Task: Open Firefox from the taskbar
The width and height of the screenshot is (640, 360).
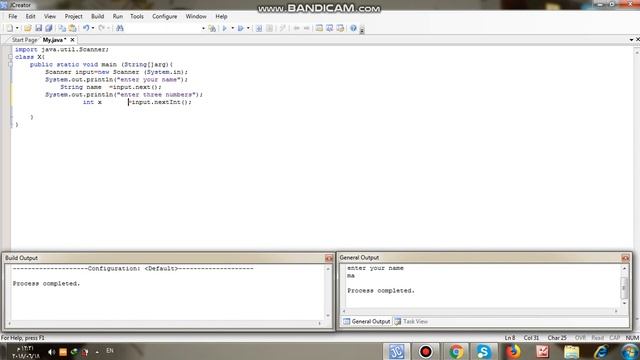Action: (513, 351)
